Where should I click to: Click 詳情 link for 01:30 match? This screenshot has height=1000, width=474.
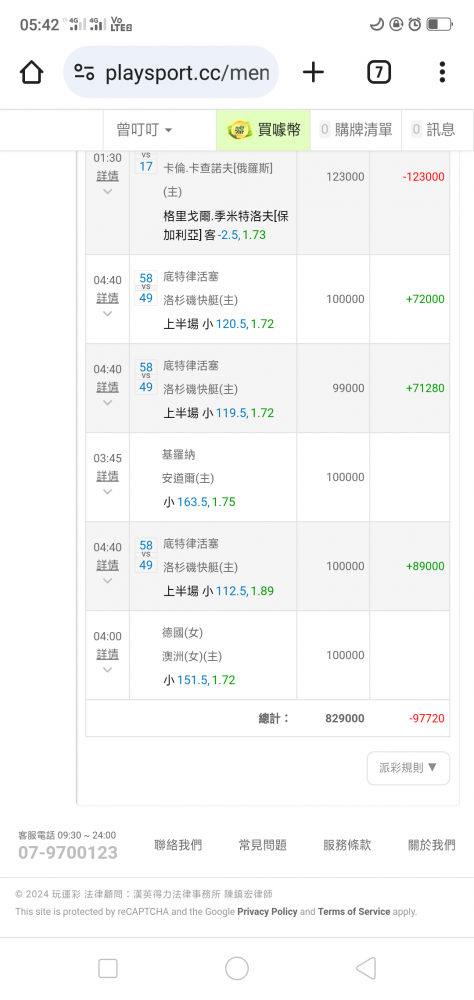pyautogui.click(x=107, y=175)
